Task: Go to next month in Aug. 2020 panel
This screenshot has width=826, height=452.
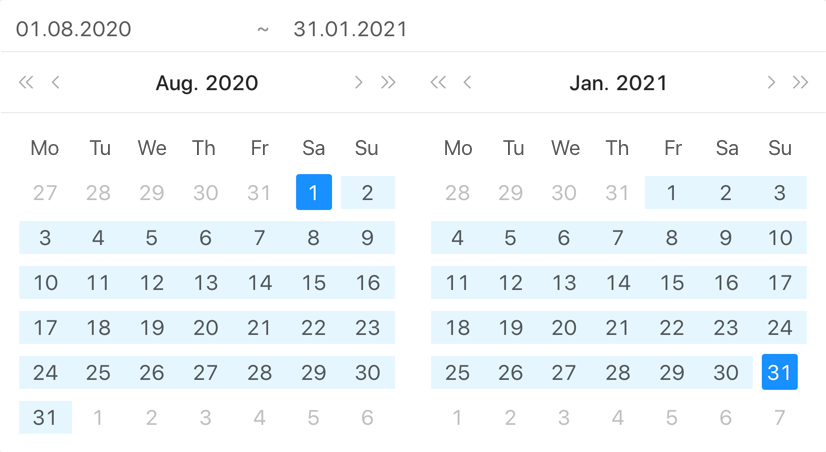Action: pyautogui.click(x=359, y=82)
